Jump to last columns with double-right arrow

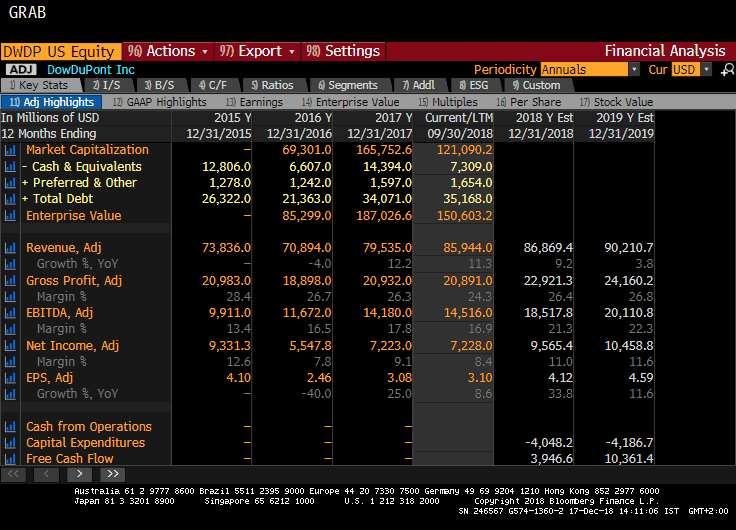111,474
